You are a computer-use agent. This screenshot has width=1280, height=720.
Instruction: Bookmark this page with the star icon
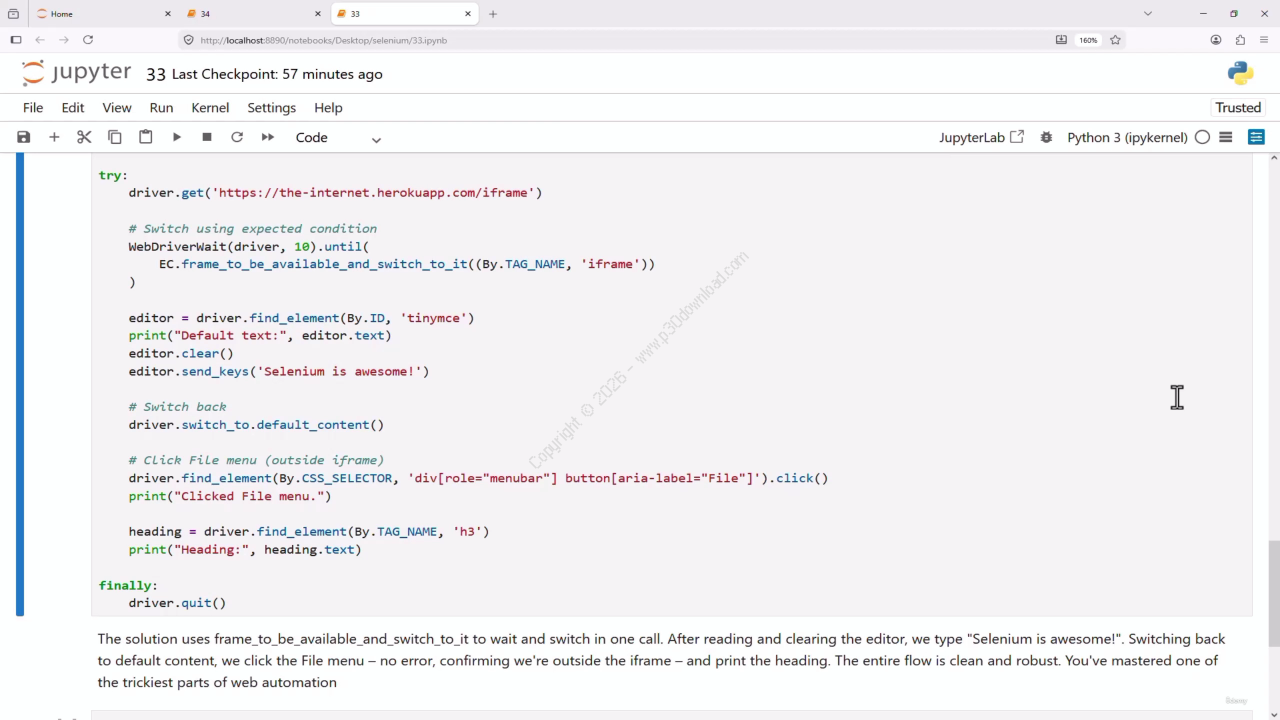click(1115, 40)
